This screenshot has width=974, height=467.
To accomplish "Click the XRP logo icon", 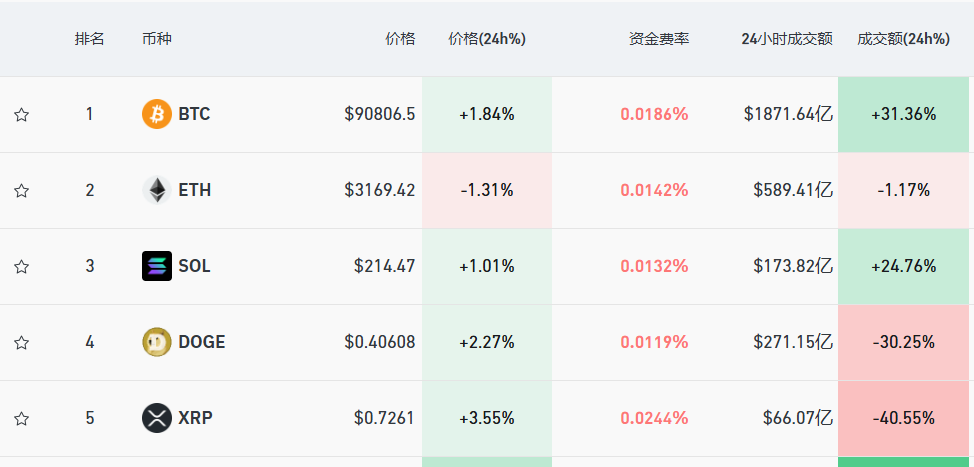I will [157, 418].
